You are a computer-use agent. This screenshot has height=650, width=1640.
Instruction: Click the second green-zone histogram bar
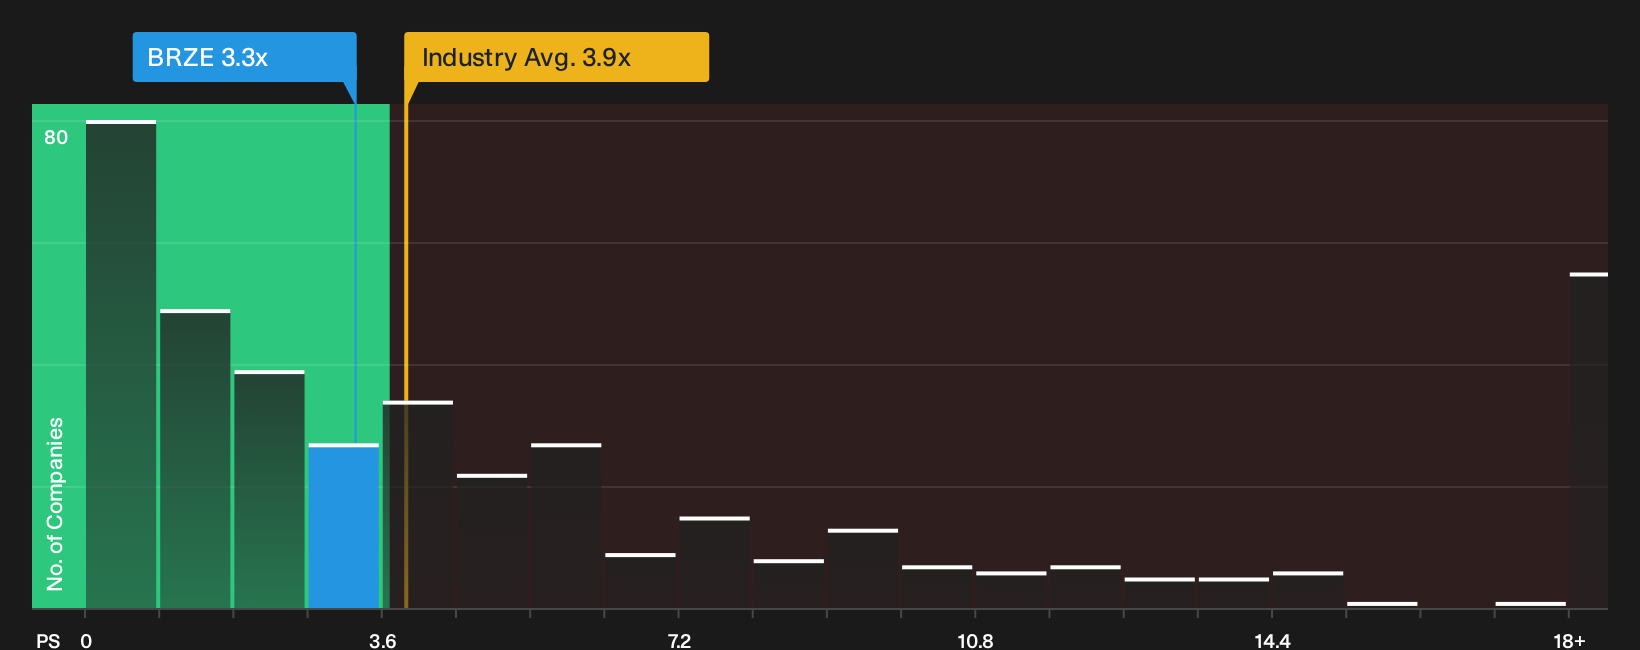(x=195, y=459)
